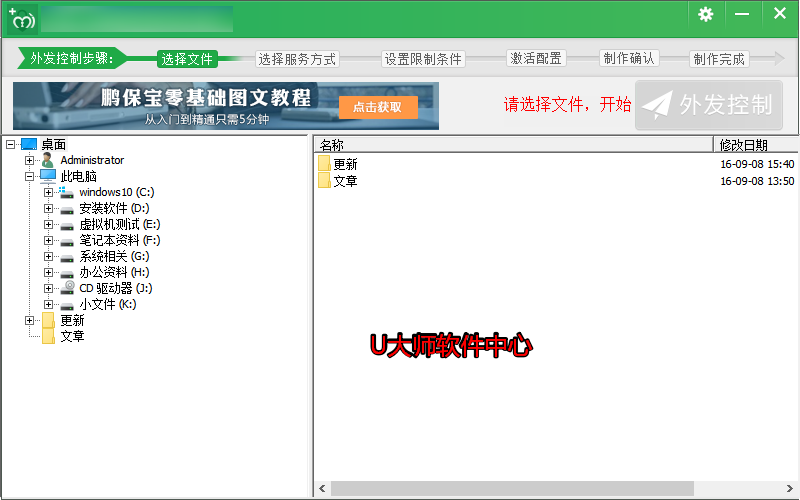Viewport: 800px width, 500px height.
Task: Click the 此电脑 computer icon
Action: click(48, 176)
